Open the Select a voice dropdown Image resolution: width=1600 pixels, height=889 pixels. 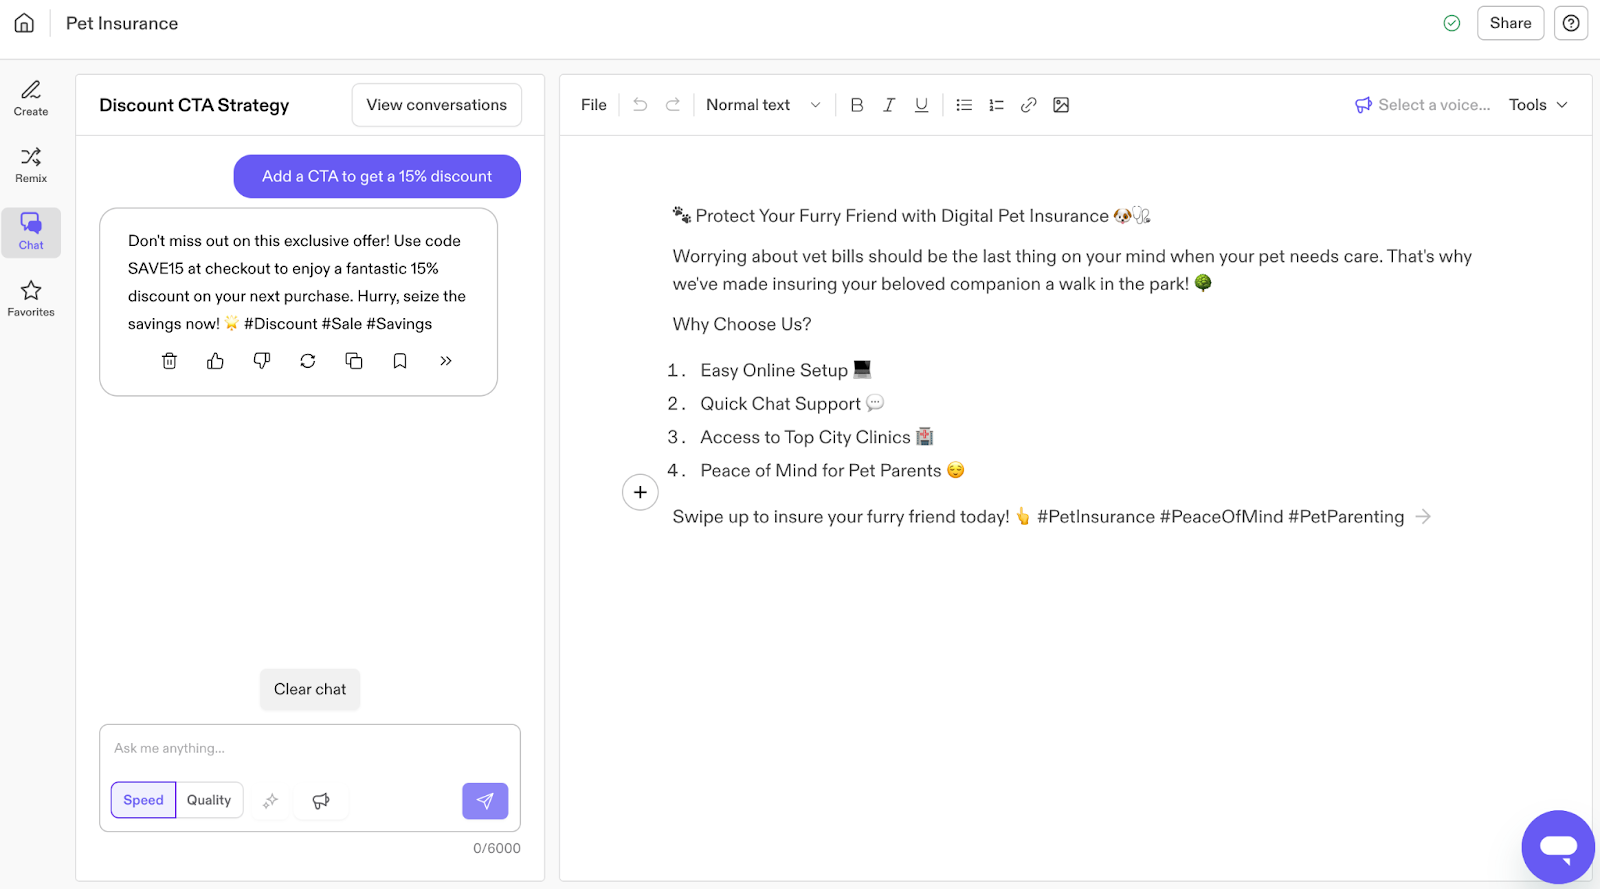[x=1423, y=105]
